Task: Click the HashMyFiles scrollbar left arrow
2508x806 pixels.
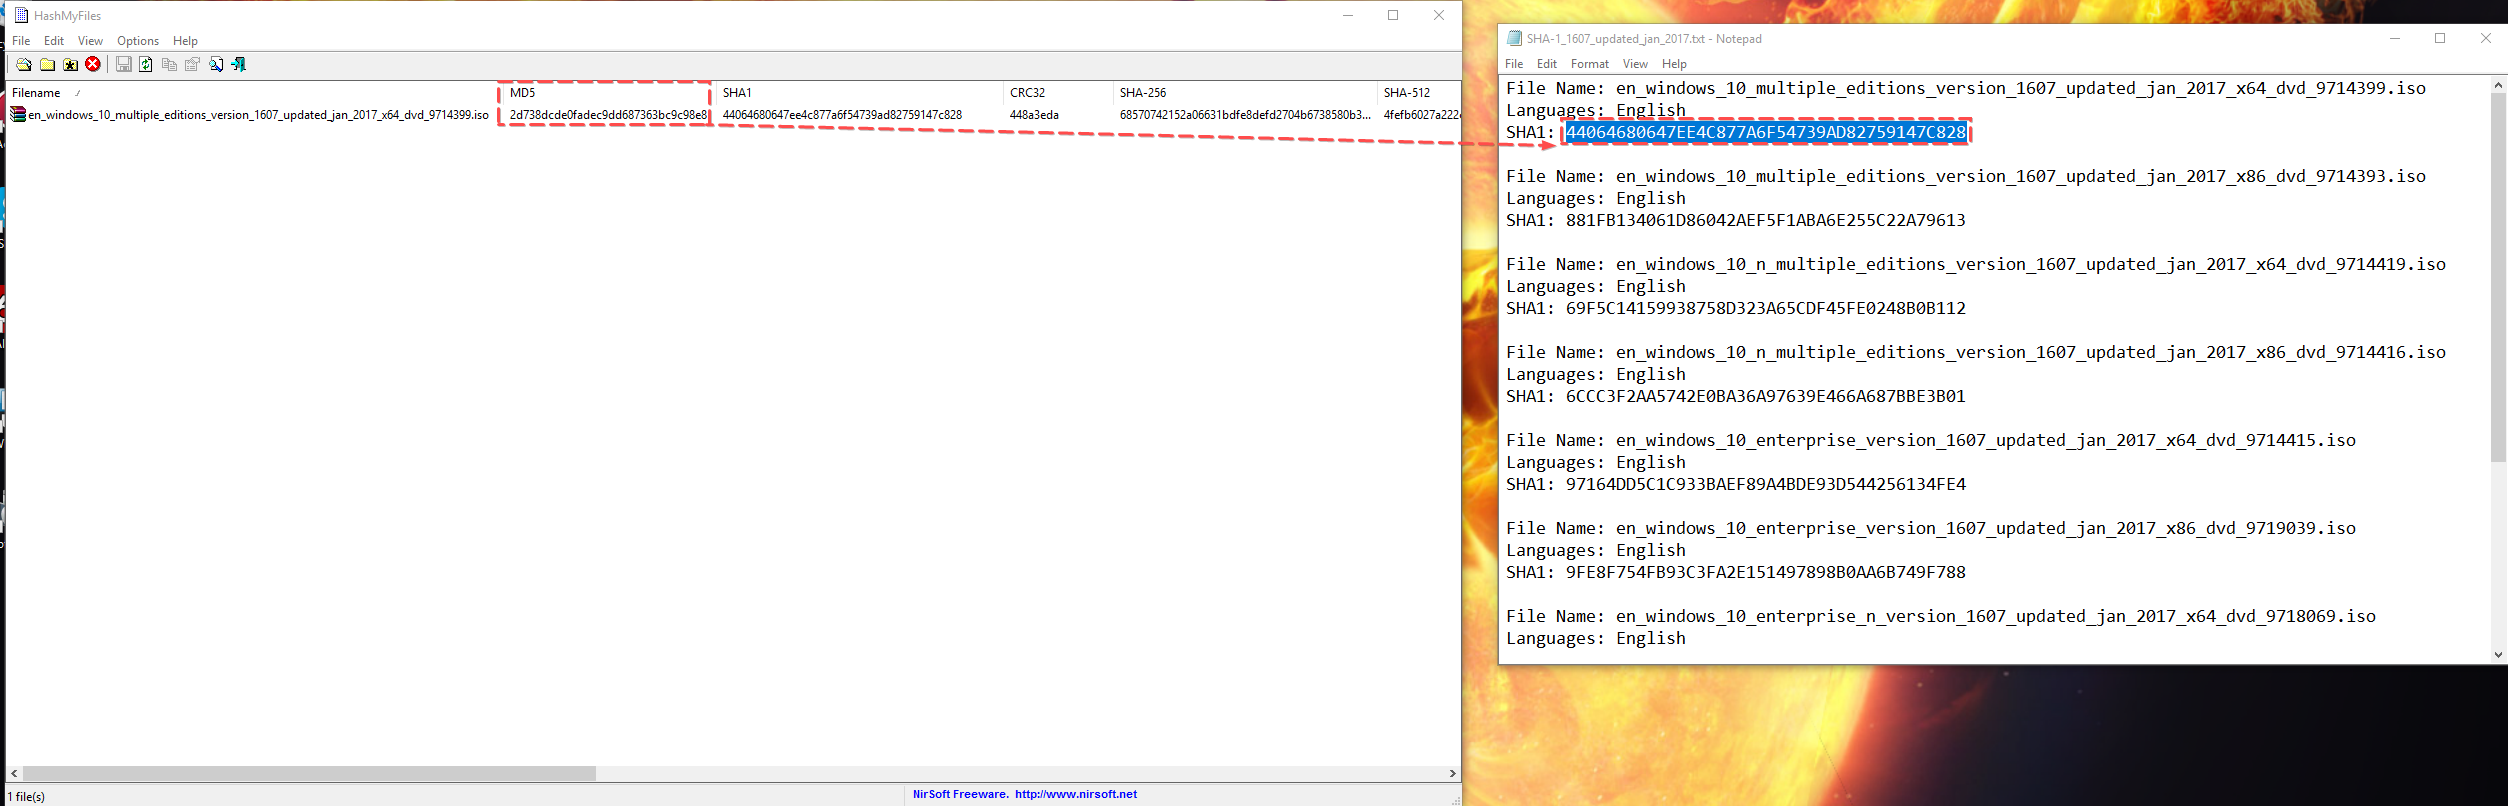Action: click(x=14, y=773)
